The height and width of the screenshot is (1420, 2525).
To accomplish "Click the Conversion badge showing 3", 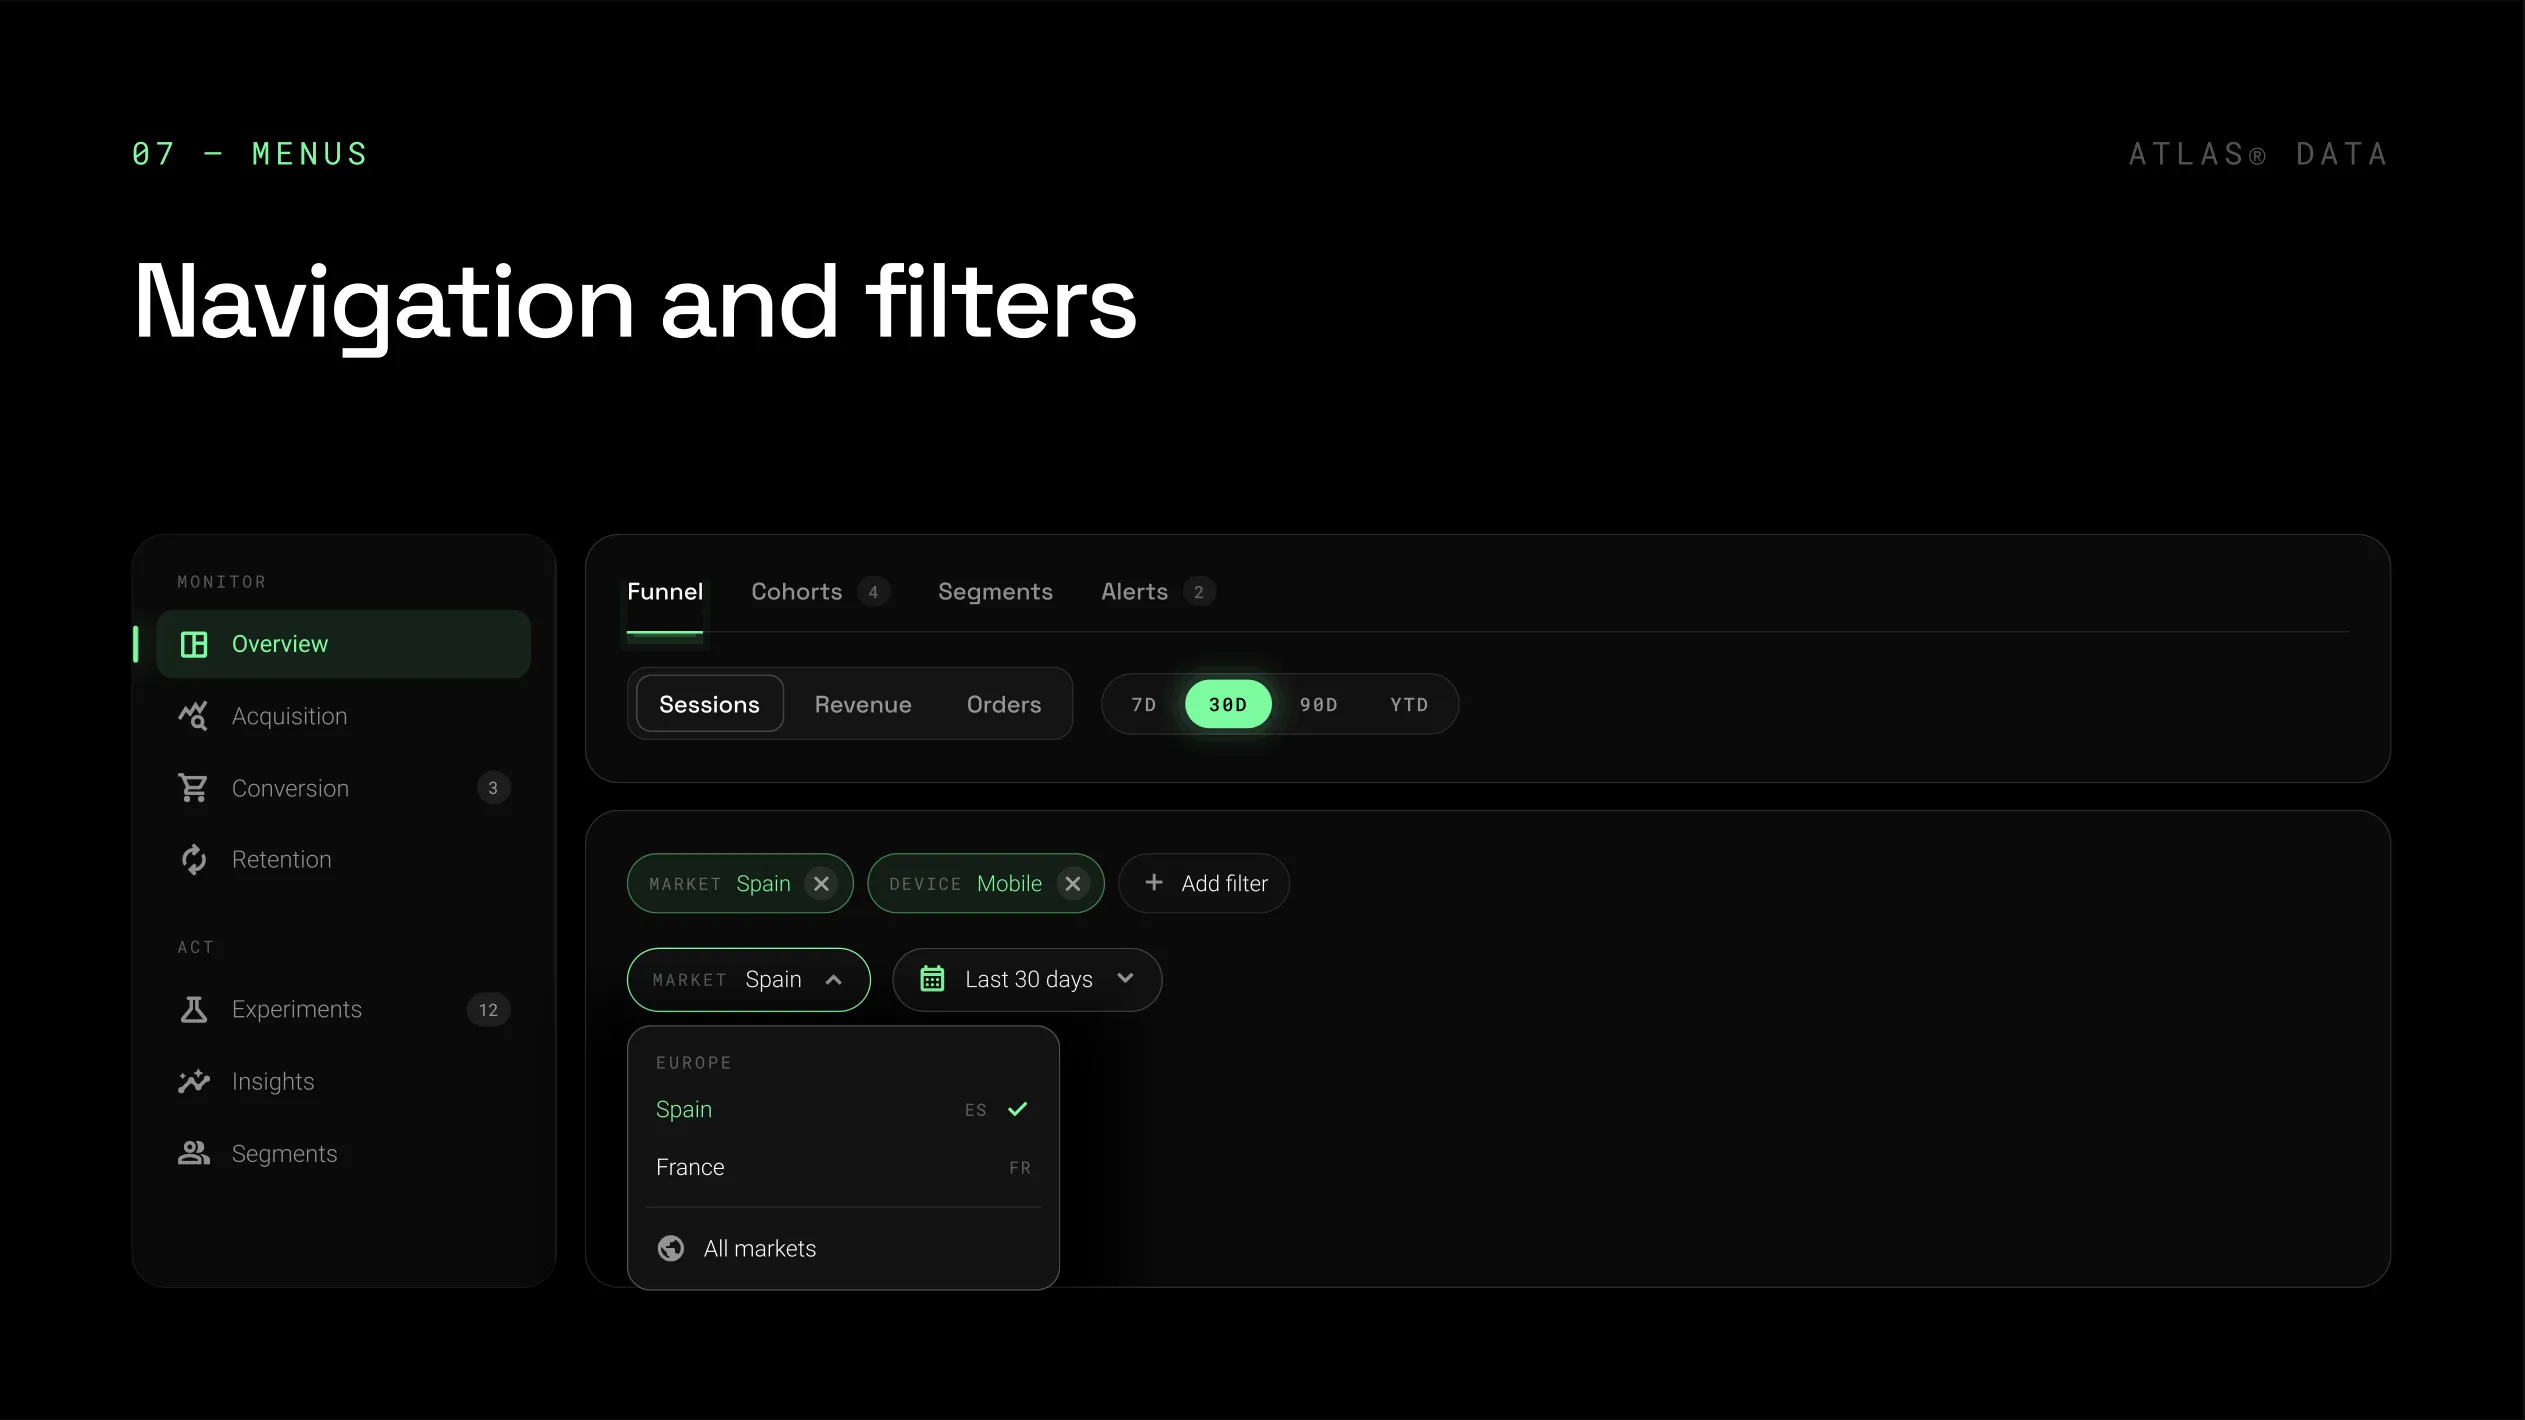I will coord(493,788).
